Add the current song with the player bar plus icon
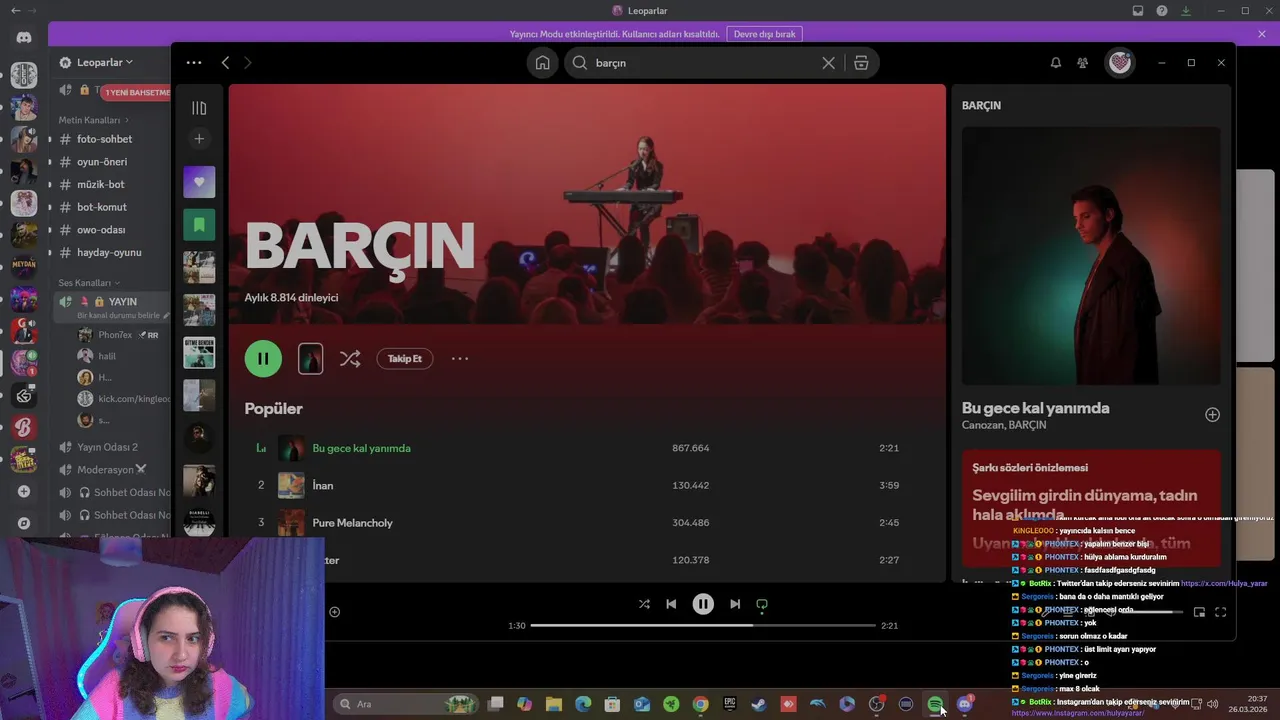The height and width of the screenshot is (720, 1280). pos(334,612)
